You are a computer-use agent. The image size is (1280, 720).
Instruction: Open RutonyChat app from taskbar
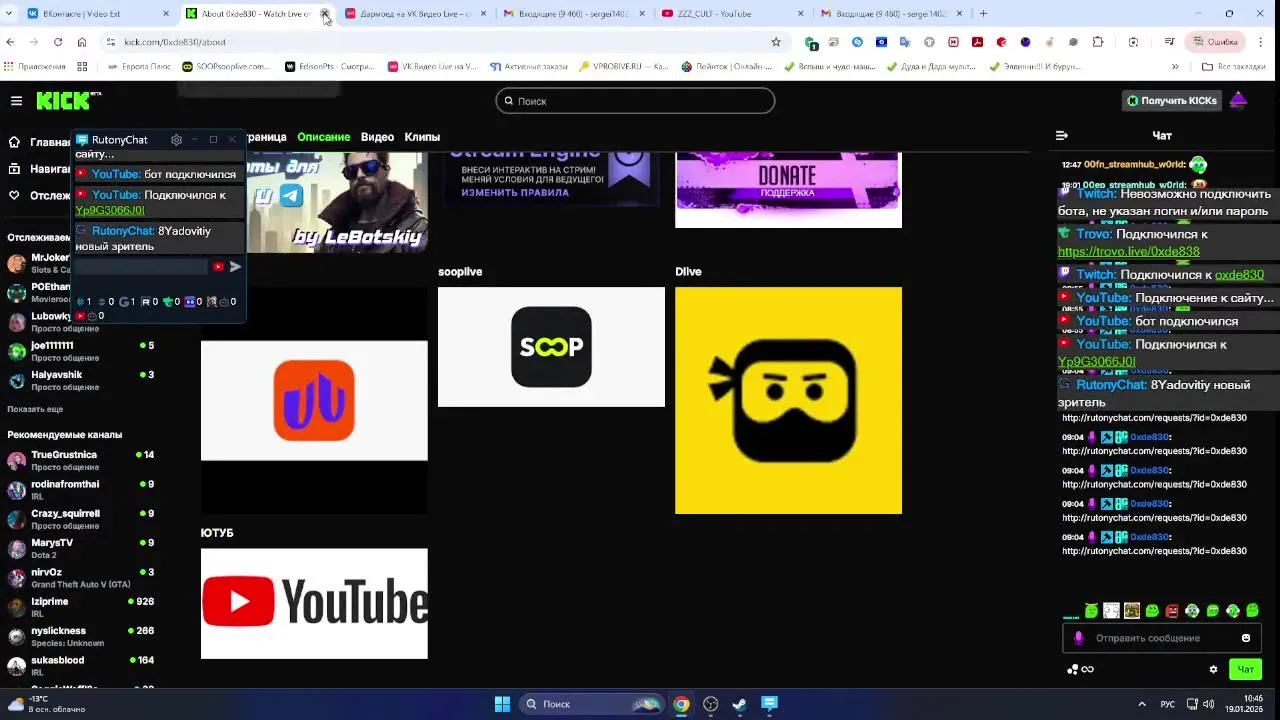(x=769, y=704)
